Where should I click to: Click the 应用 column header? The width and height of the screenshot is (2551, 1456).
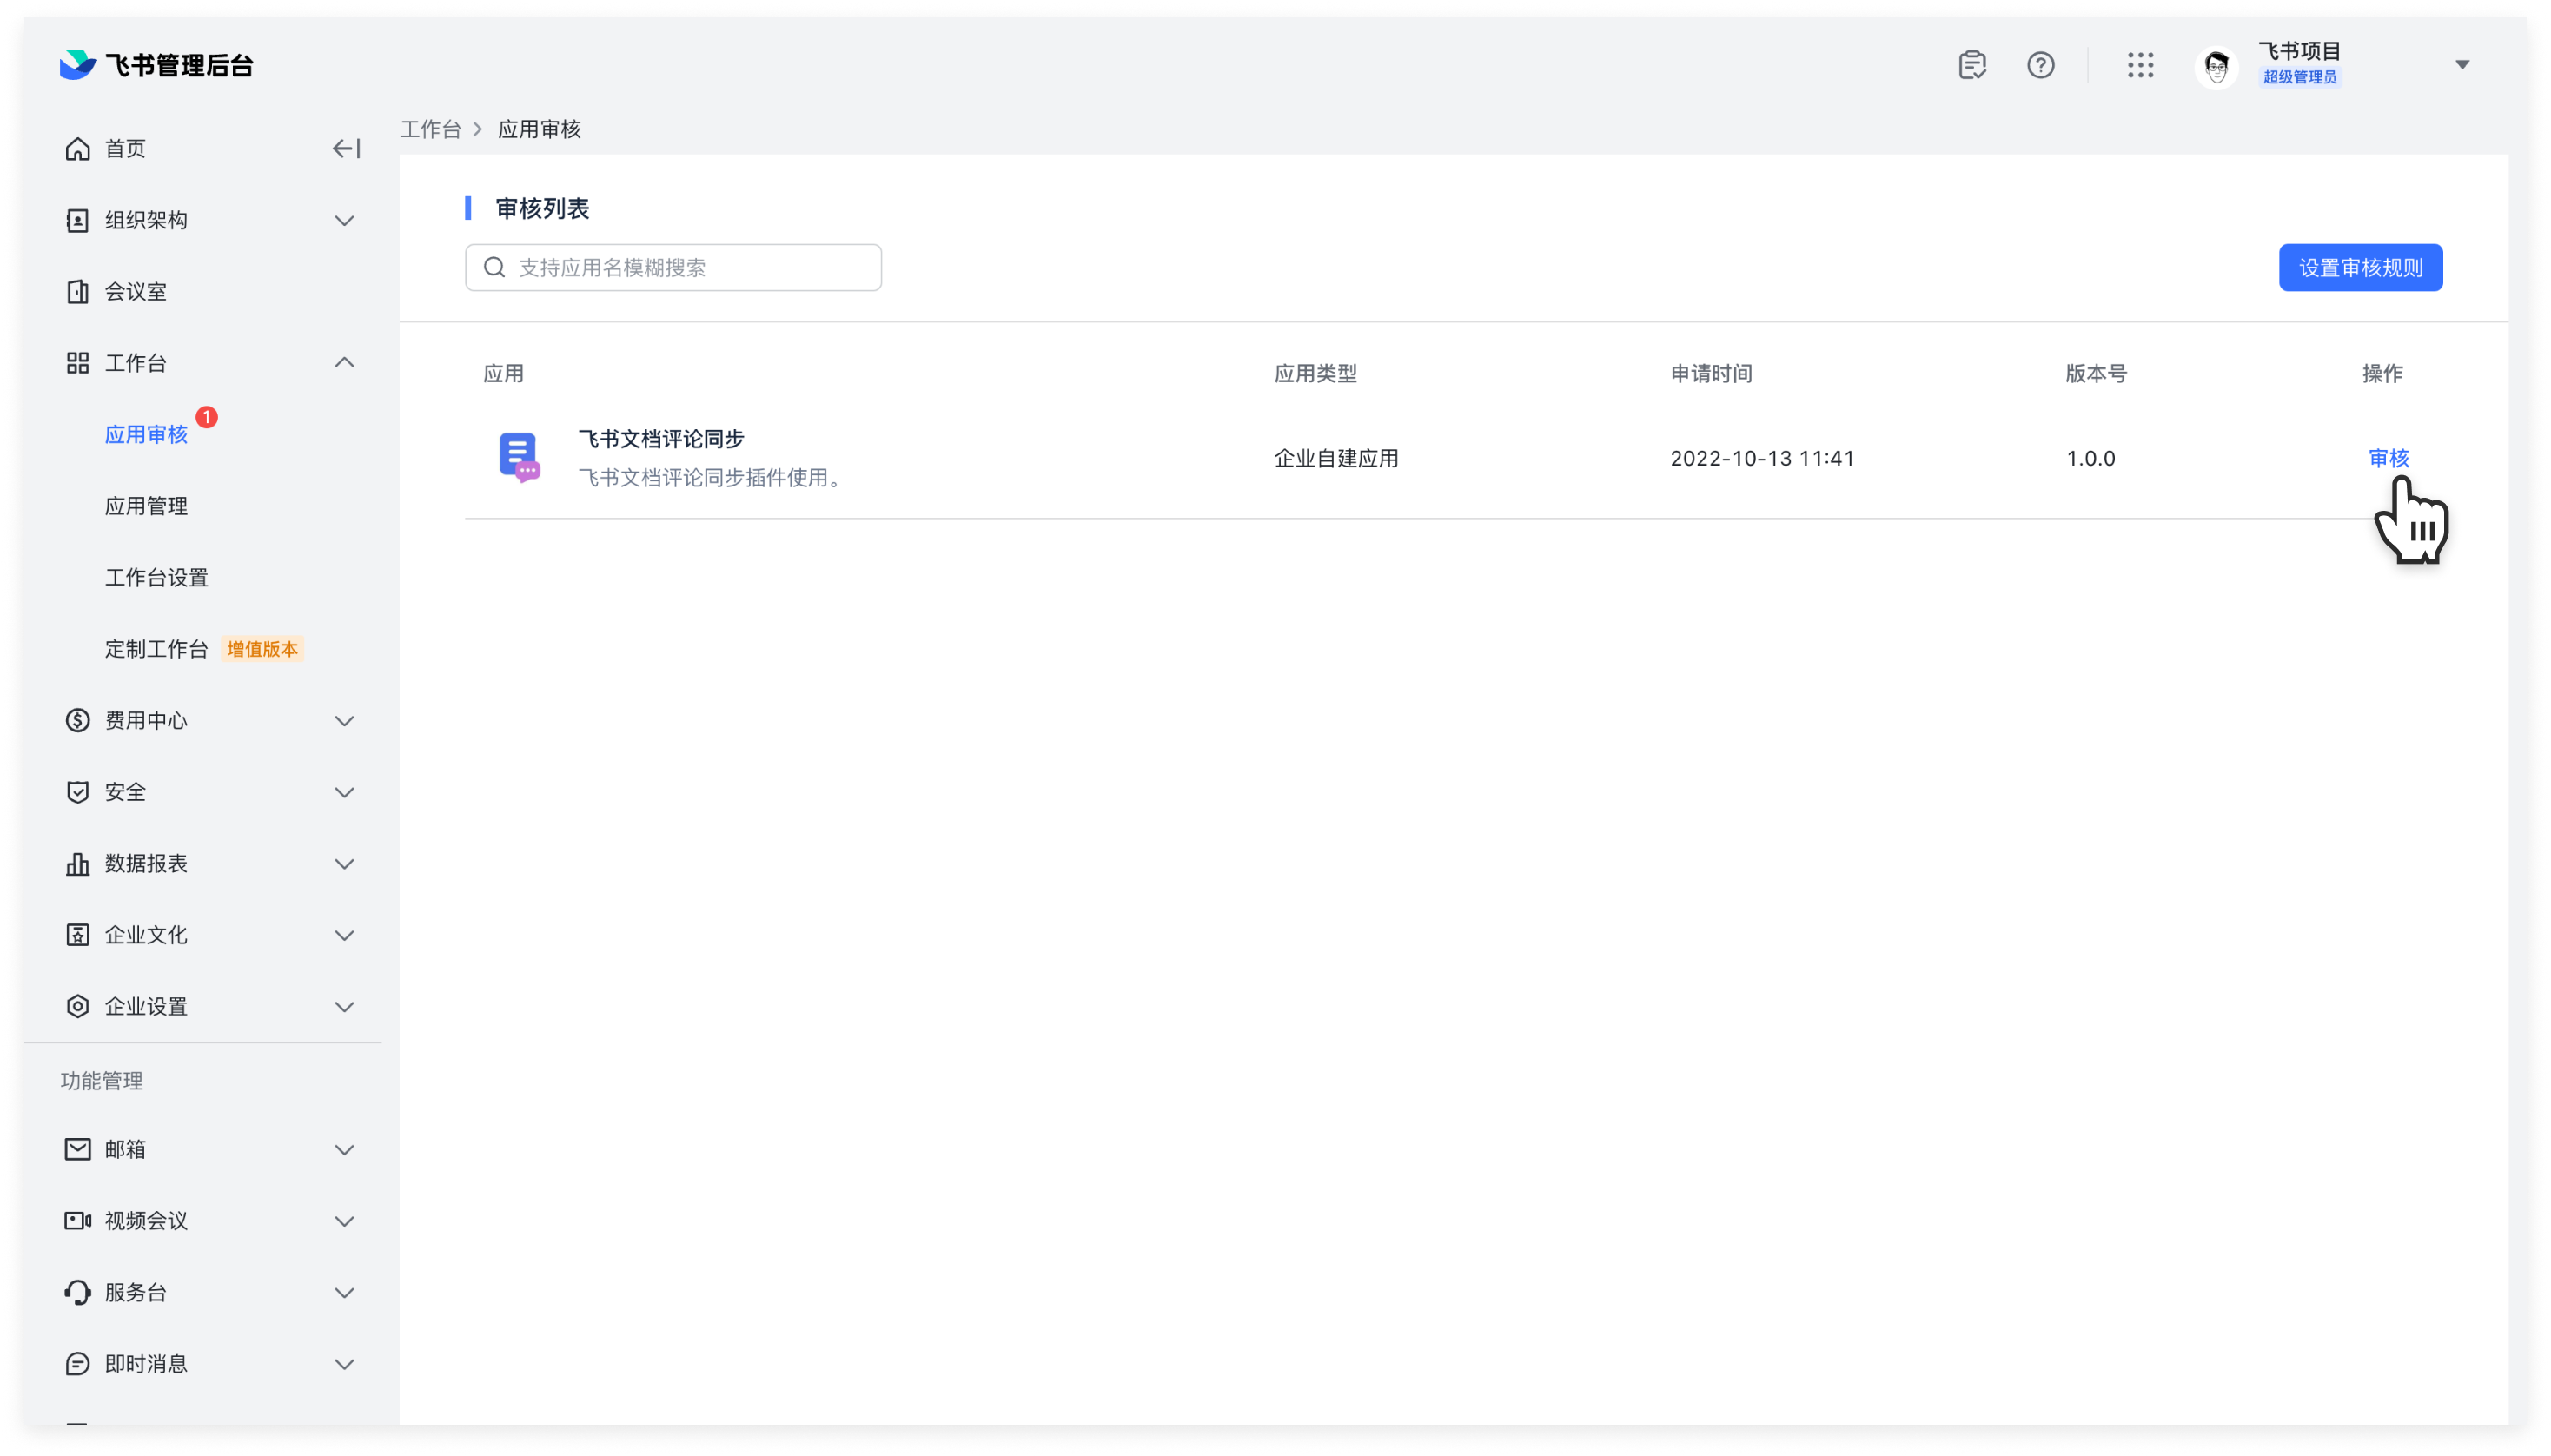(503, 374)
